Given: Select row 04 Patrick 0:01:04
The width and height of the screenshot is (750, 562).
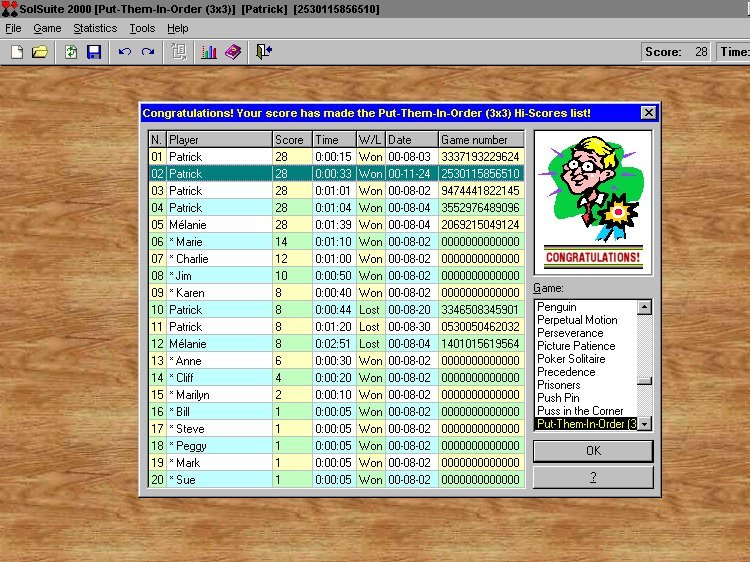Looking at the screenshot, I should pos(336,208).
